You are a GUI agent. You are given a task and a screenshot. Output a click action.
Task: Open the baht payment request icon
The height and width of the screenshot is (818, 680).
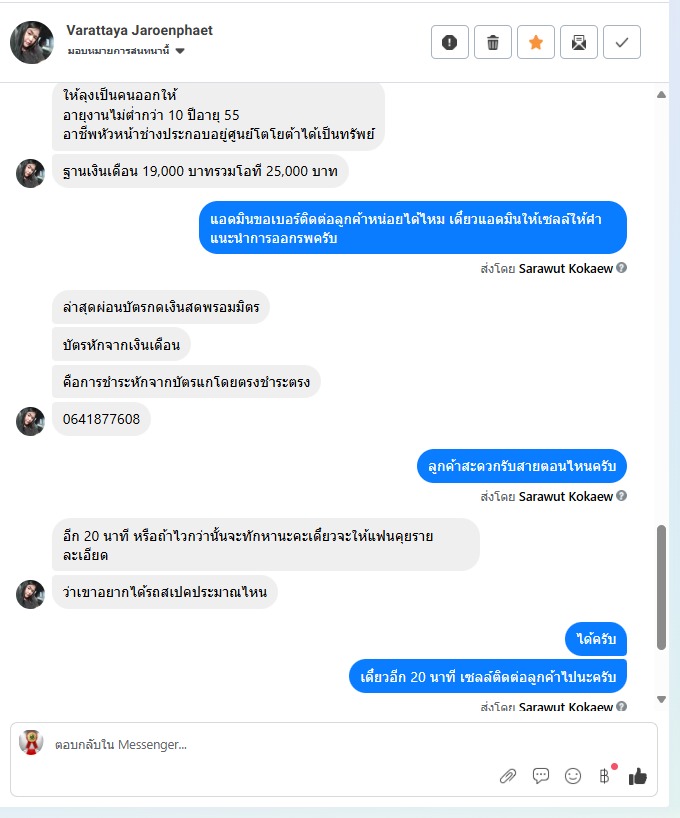[x=604, y=776]
